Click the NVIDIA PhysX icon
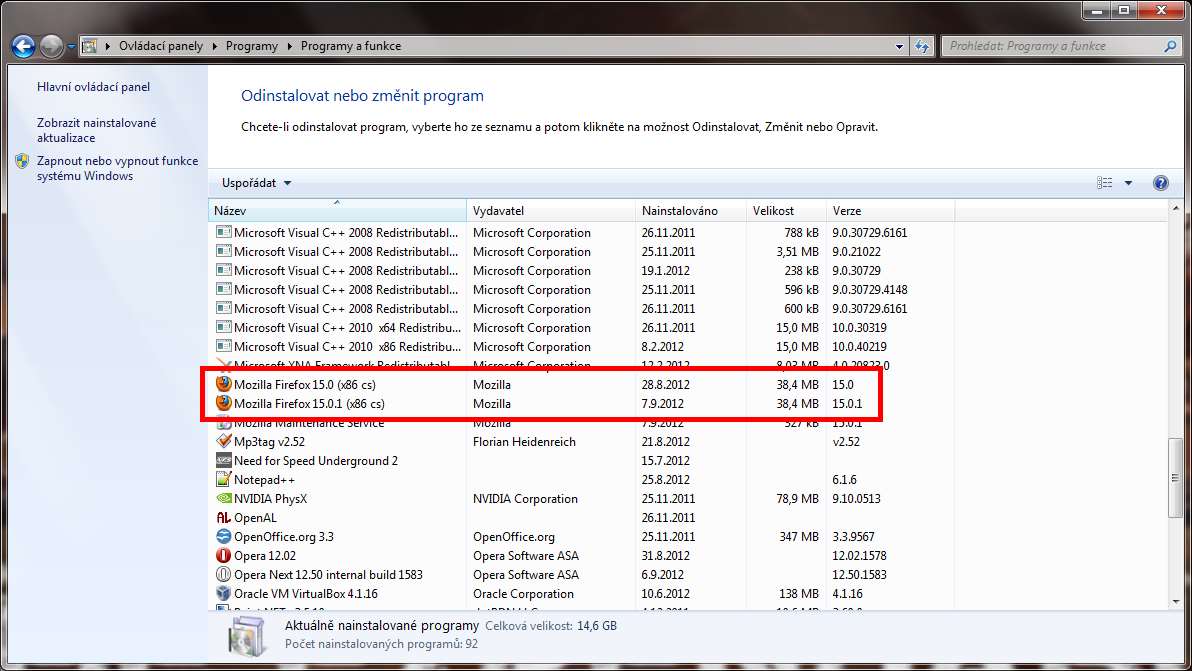The height and width of the screenshot is (671, 1192). pyautogui.click(x=224, y=499)
